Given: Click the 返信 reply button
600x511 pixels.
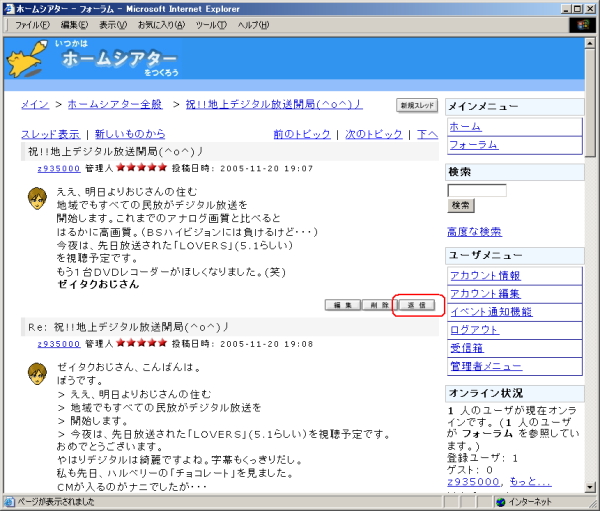Looking at the screenshot, I should pyautogui.click(x=417, y=305).
